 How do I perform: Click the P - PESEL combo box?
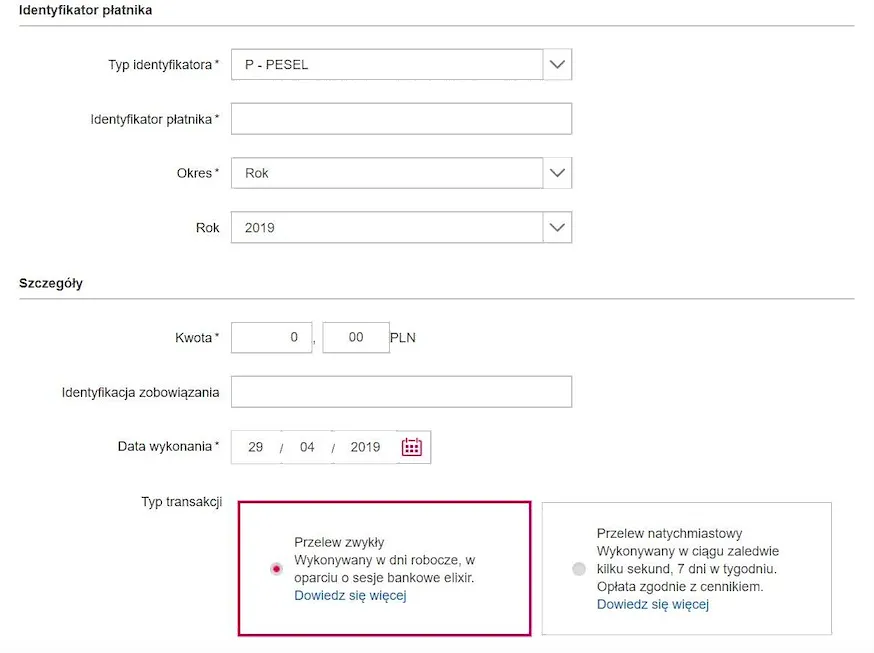(387, 65)
